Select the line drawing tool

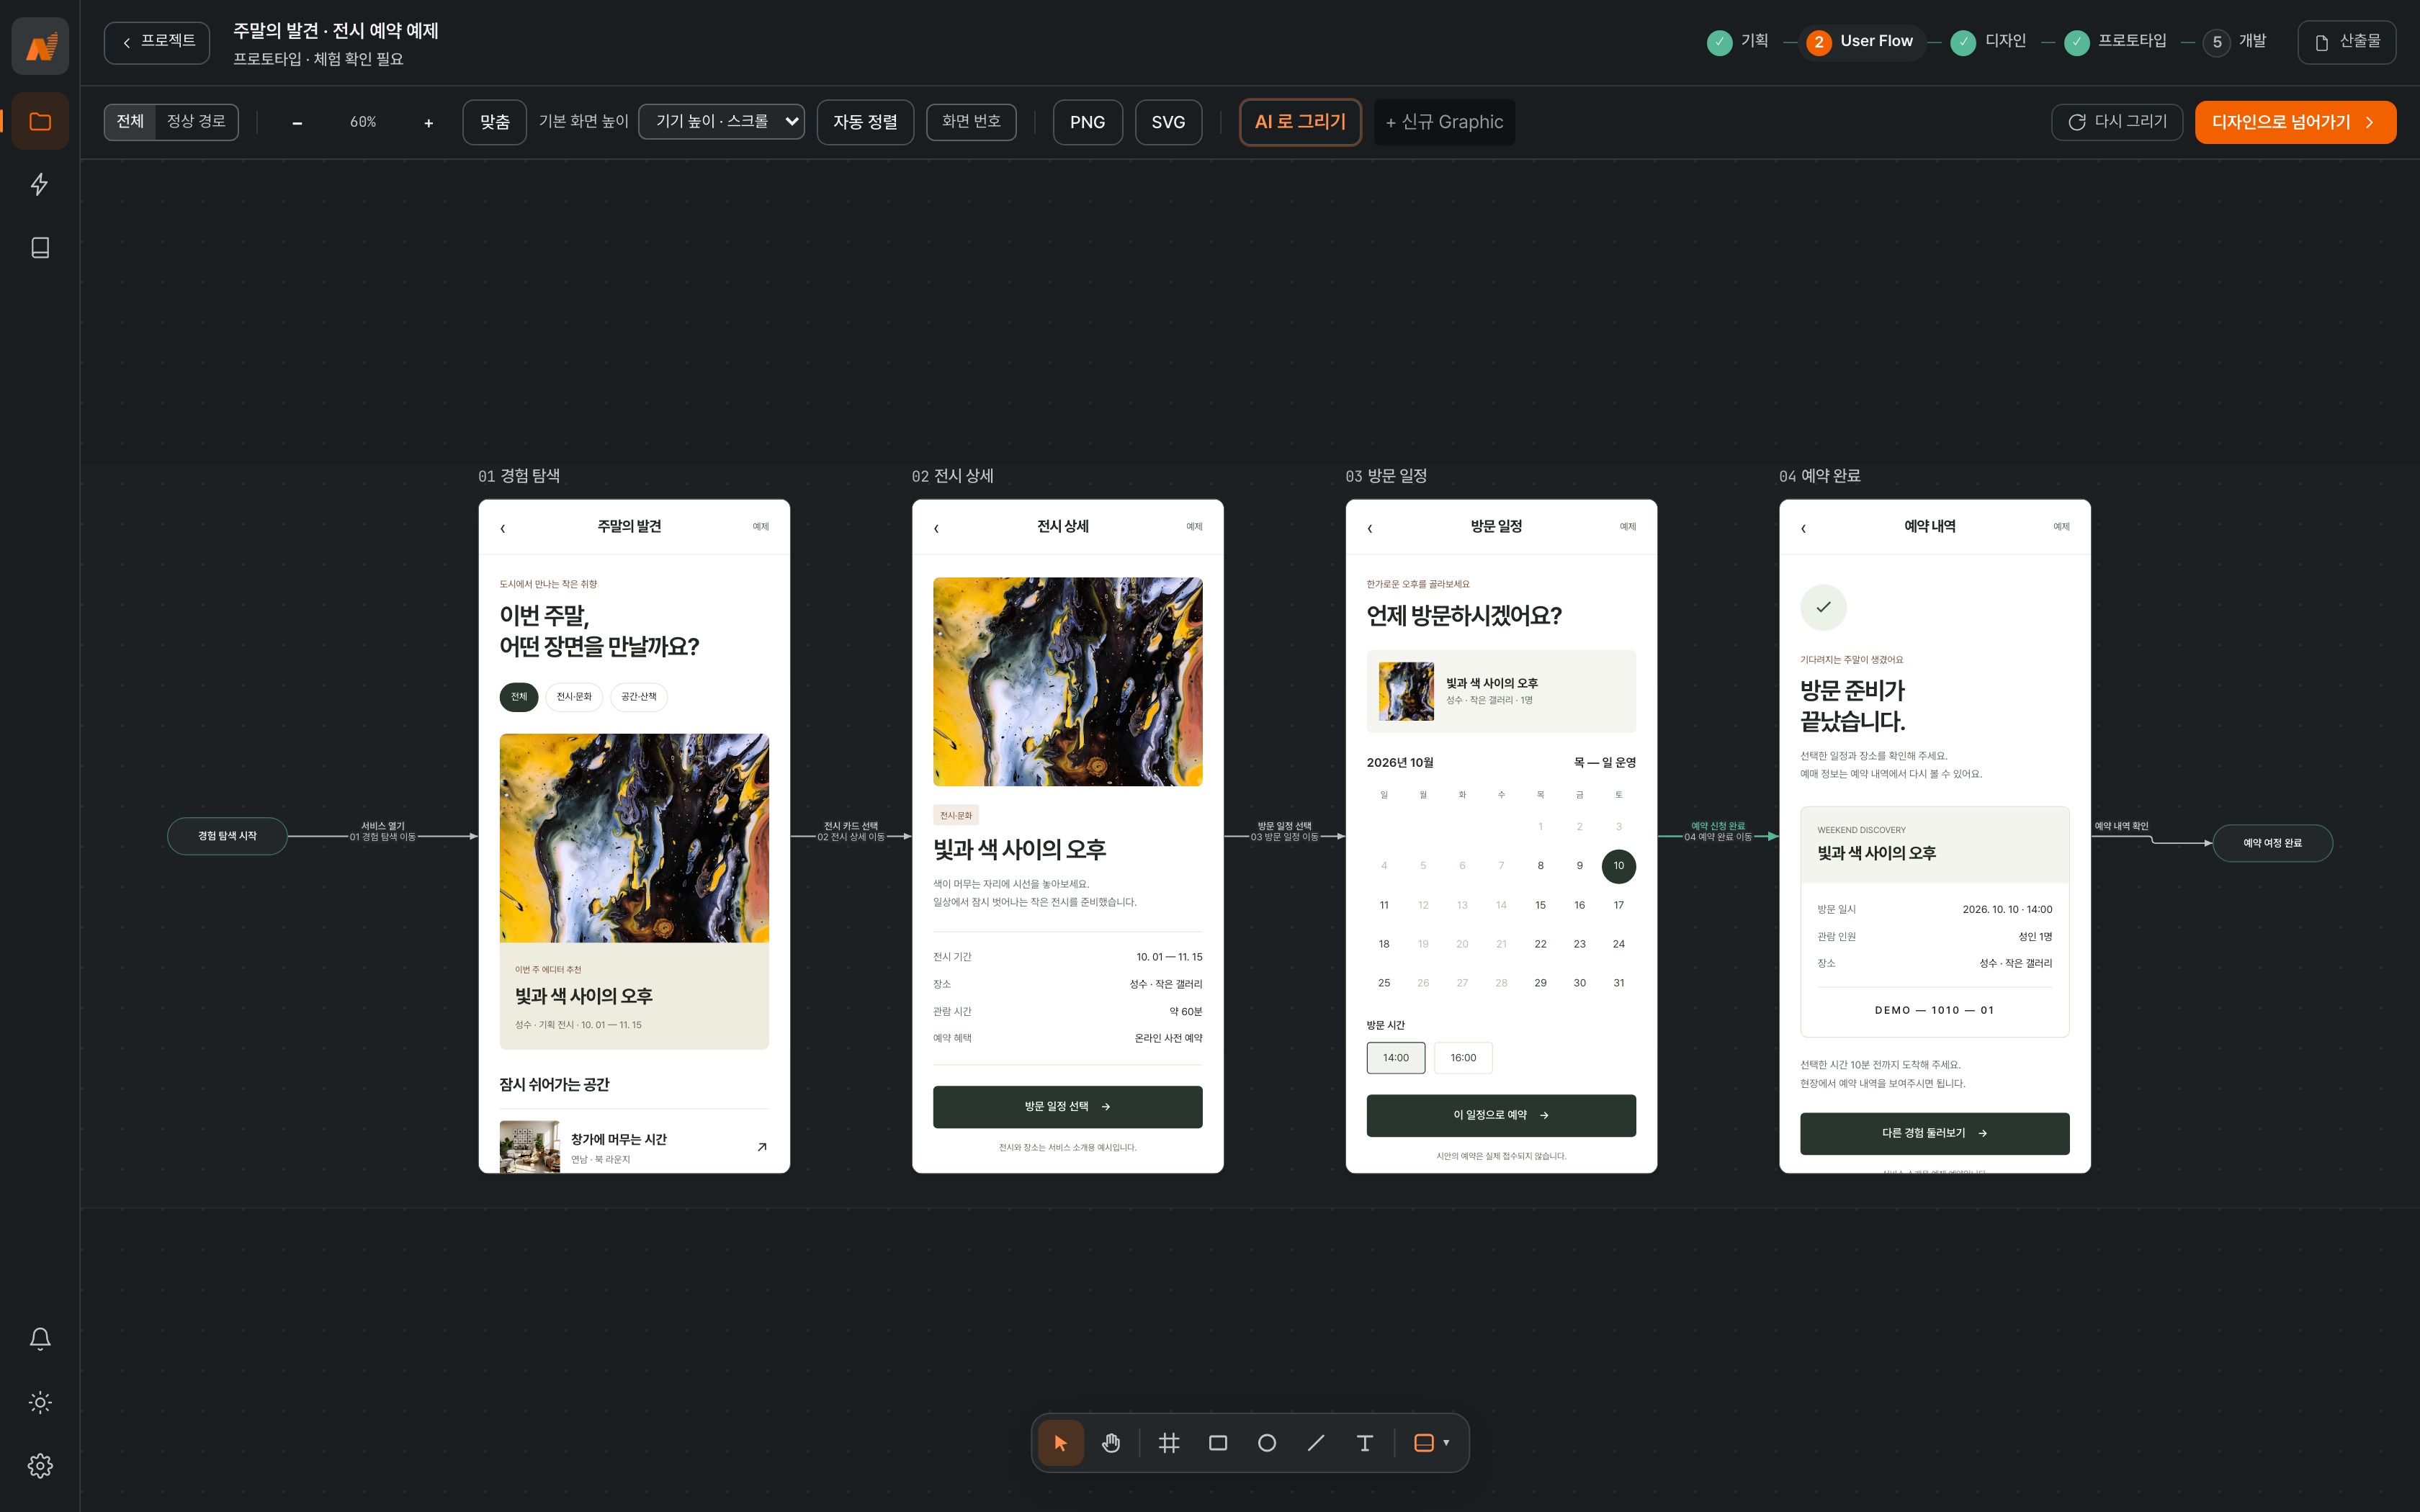pyautogui.click(x=1316, y=1443)
